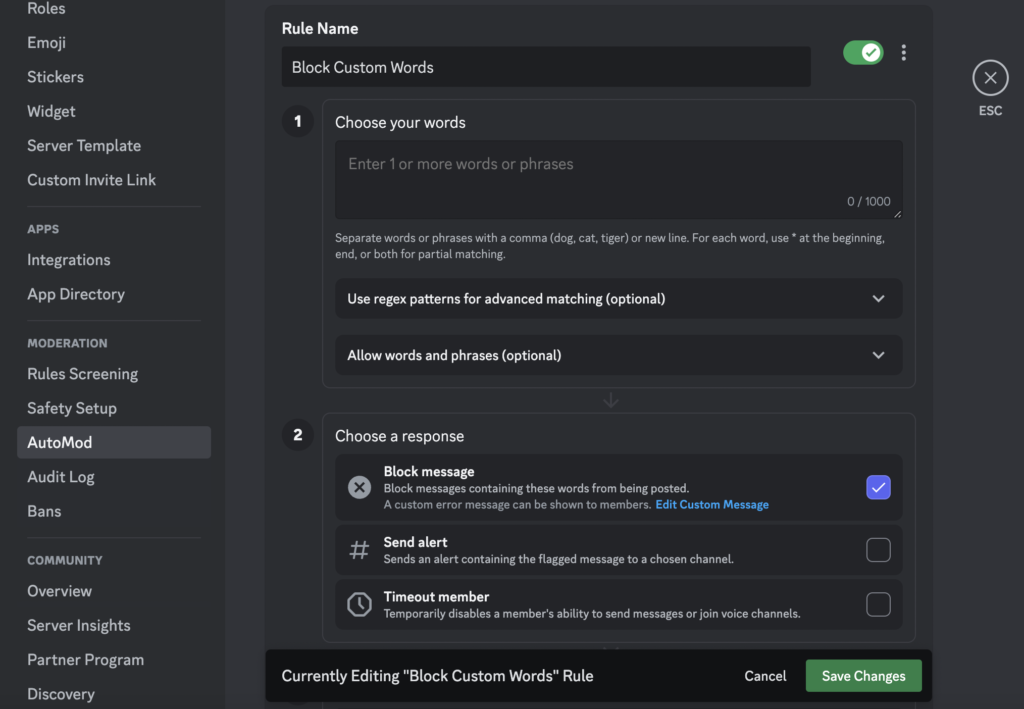The image size is (1024, 709).
Task: Open the Widget settings page
Action: tap(51, 112)
